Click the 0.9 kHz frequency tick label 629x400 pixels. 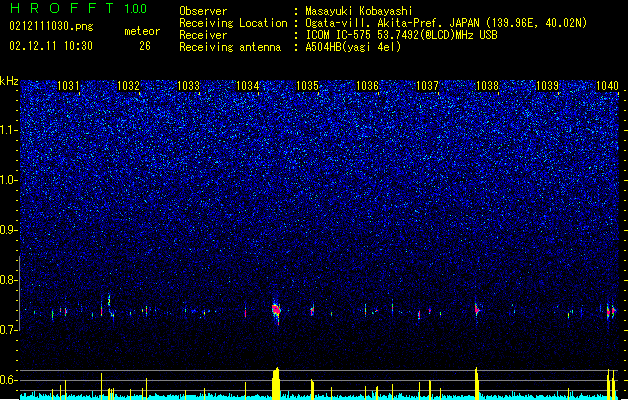point(9,230)
